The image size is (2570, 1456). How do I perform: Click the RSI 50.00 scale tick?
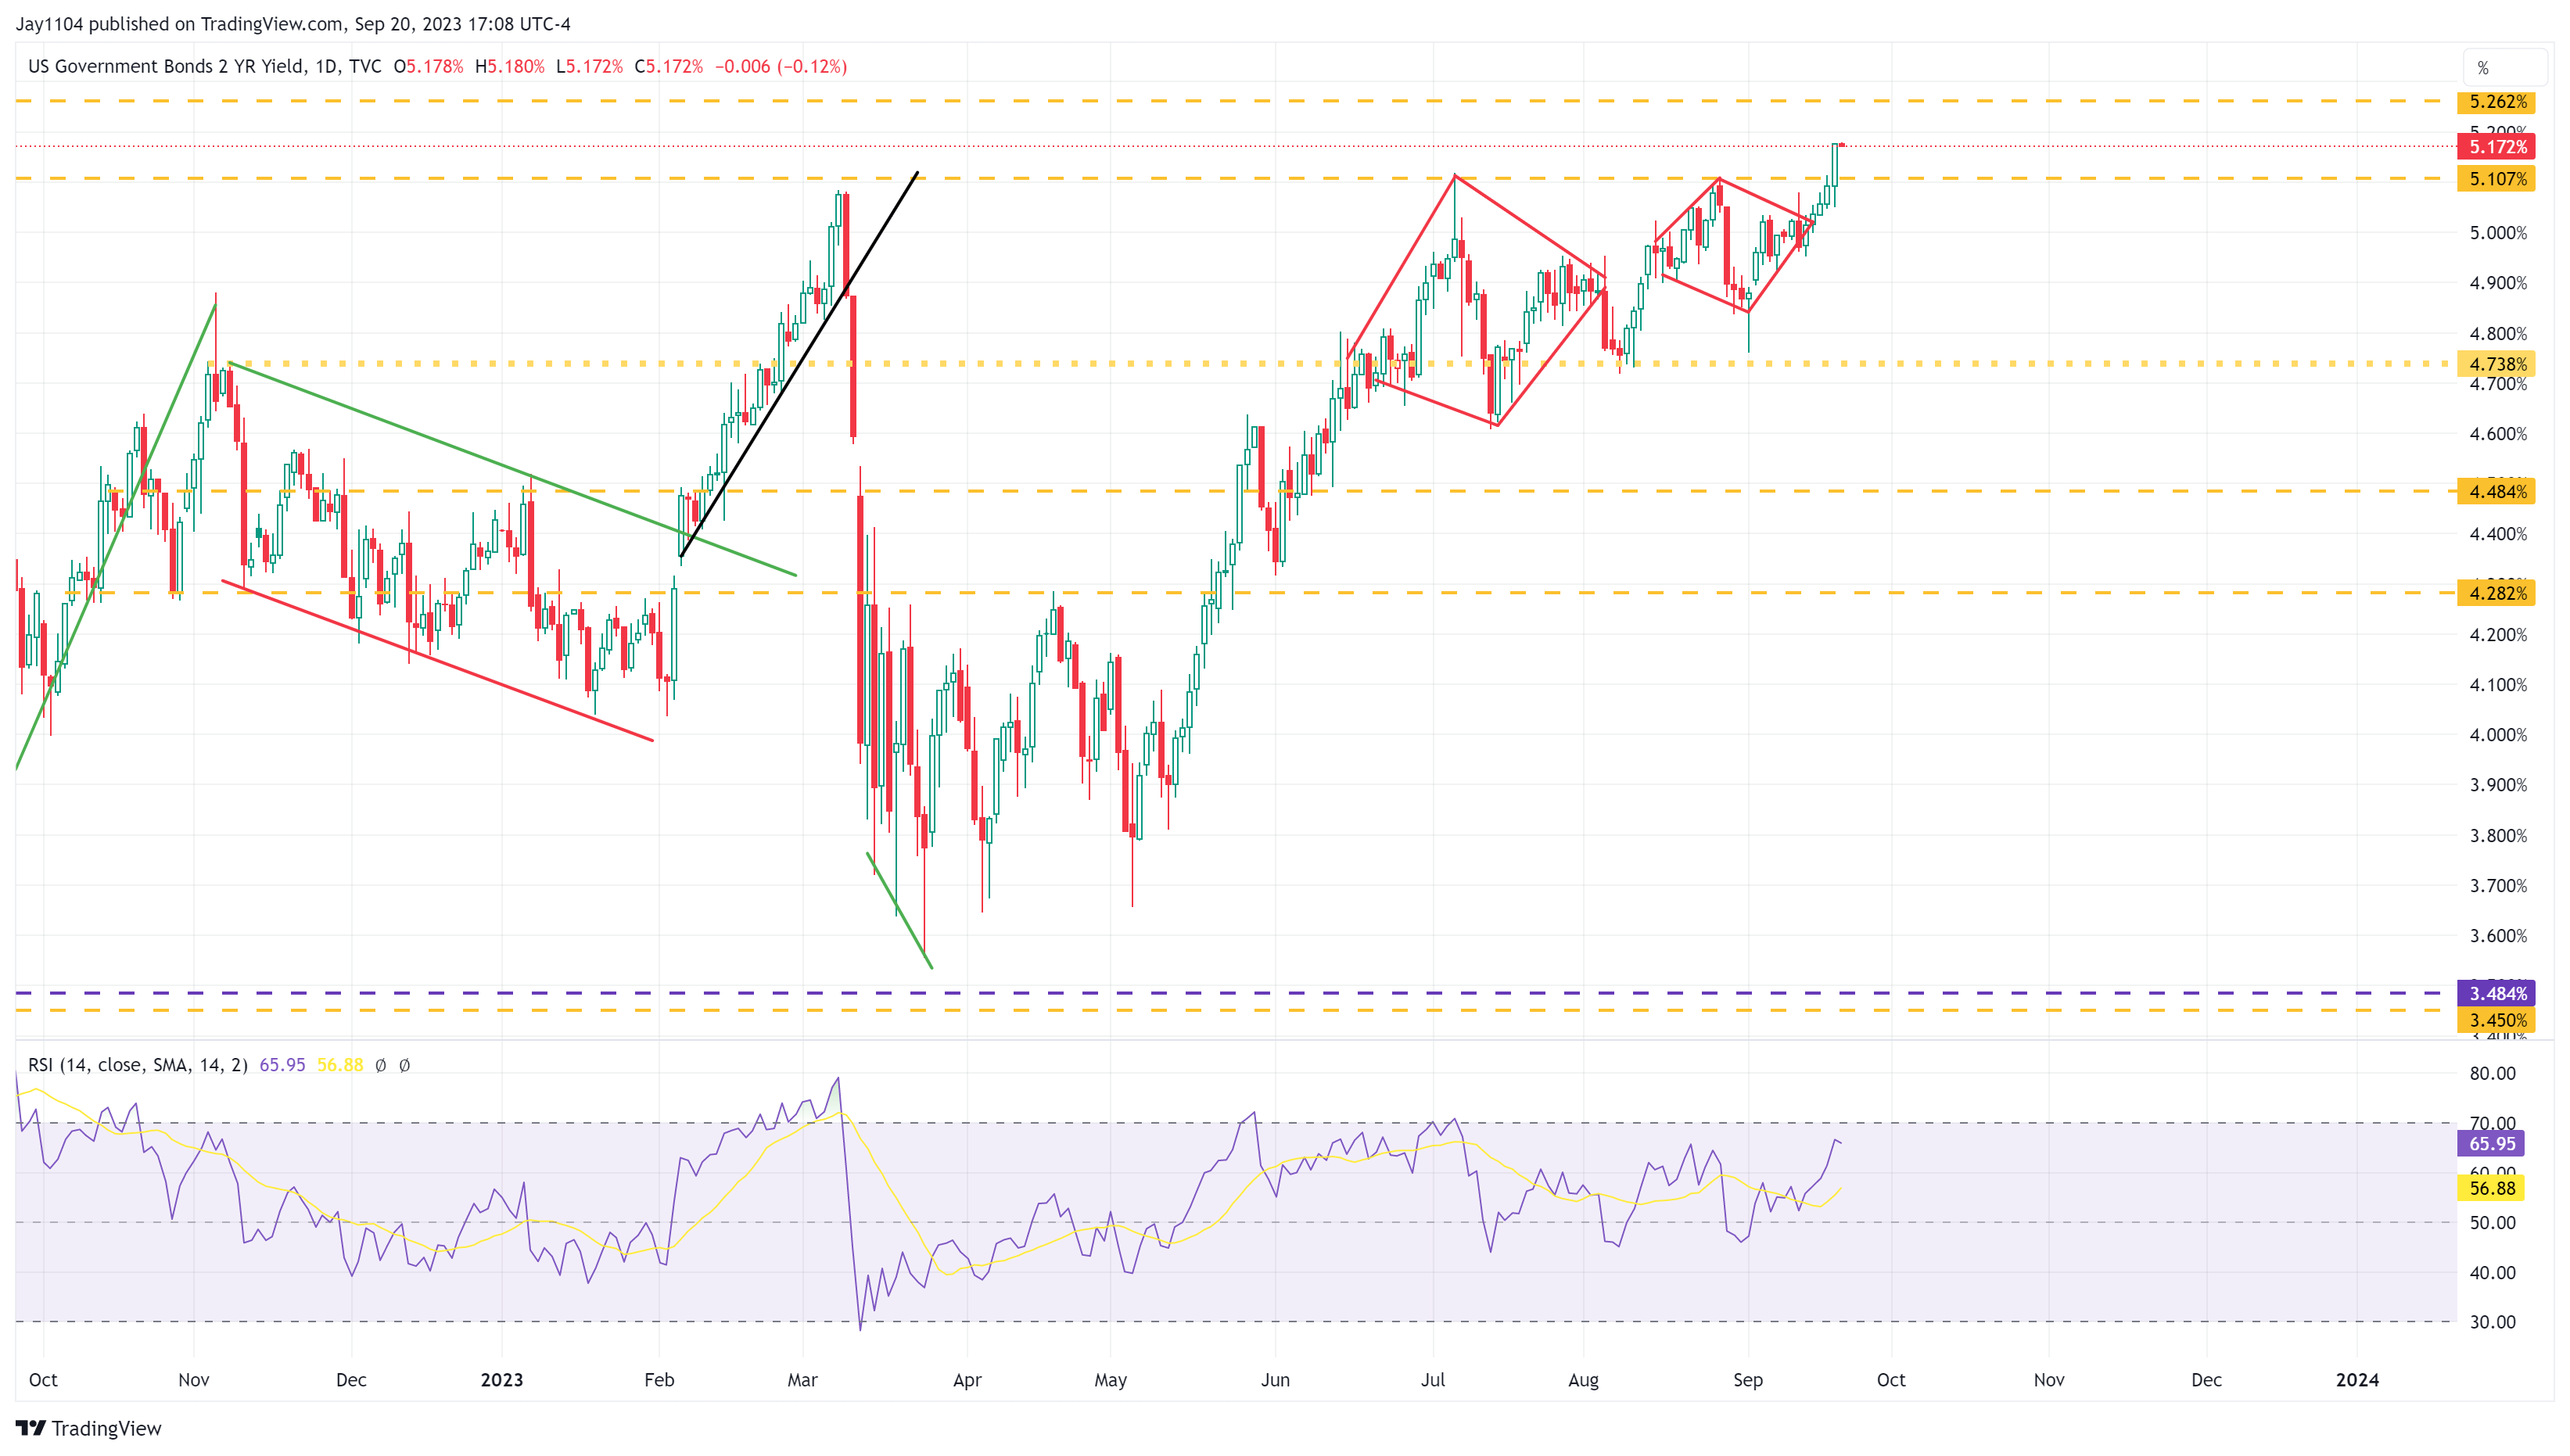click(2492, 1222)
